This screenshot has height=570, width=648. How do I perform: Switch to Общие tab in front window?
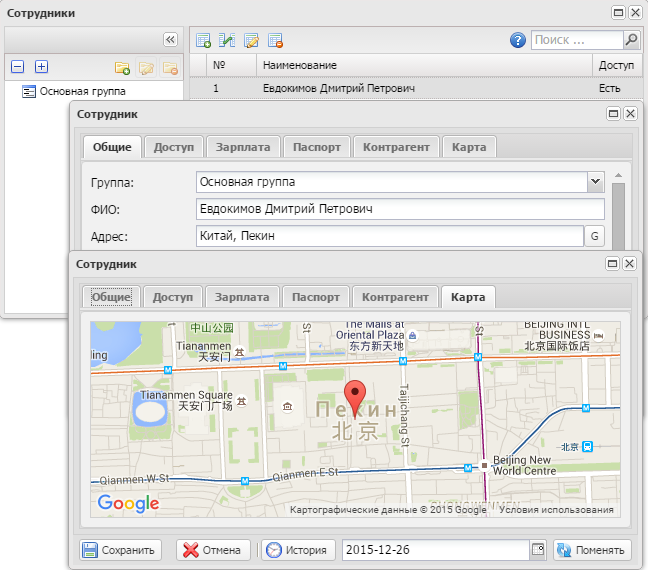[111, 297]
